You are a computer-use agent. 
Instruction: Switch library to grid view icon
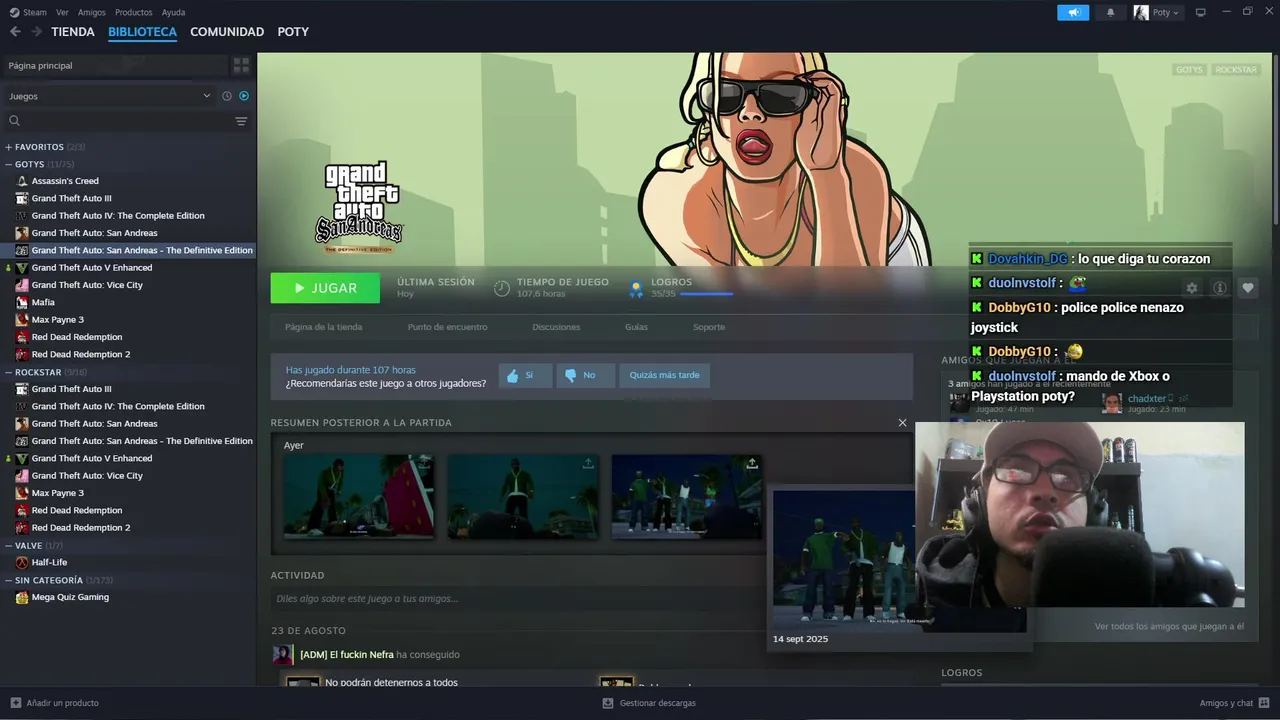tap(241, 65)
